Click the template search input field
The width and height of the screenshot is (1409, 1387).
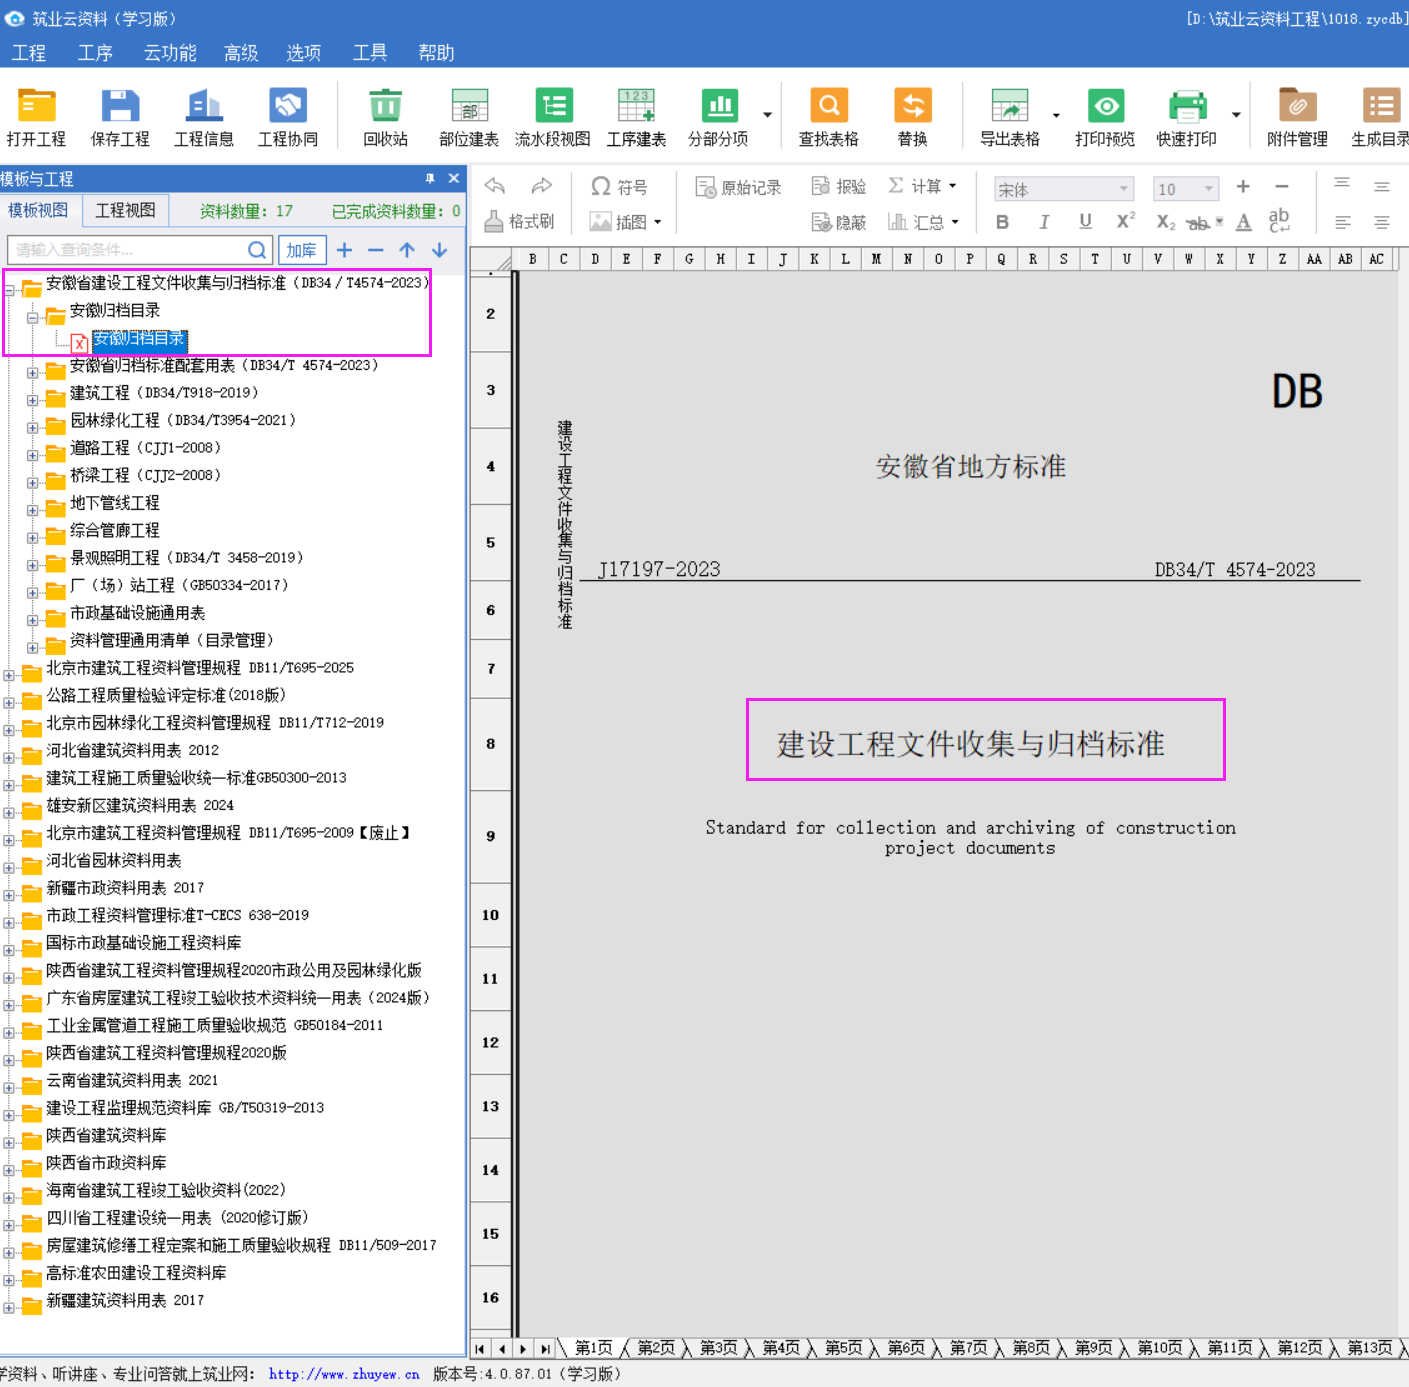(128, 250)
